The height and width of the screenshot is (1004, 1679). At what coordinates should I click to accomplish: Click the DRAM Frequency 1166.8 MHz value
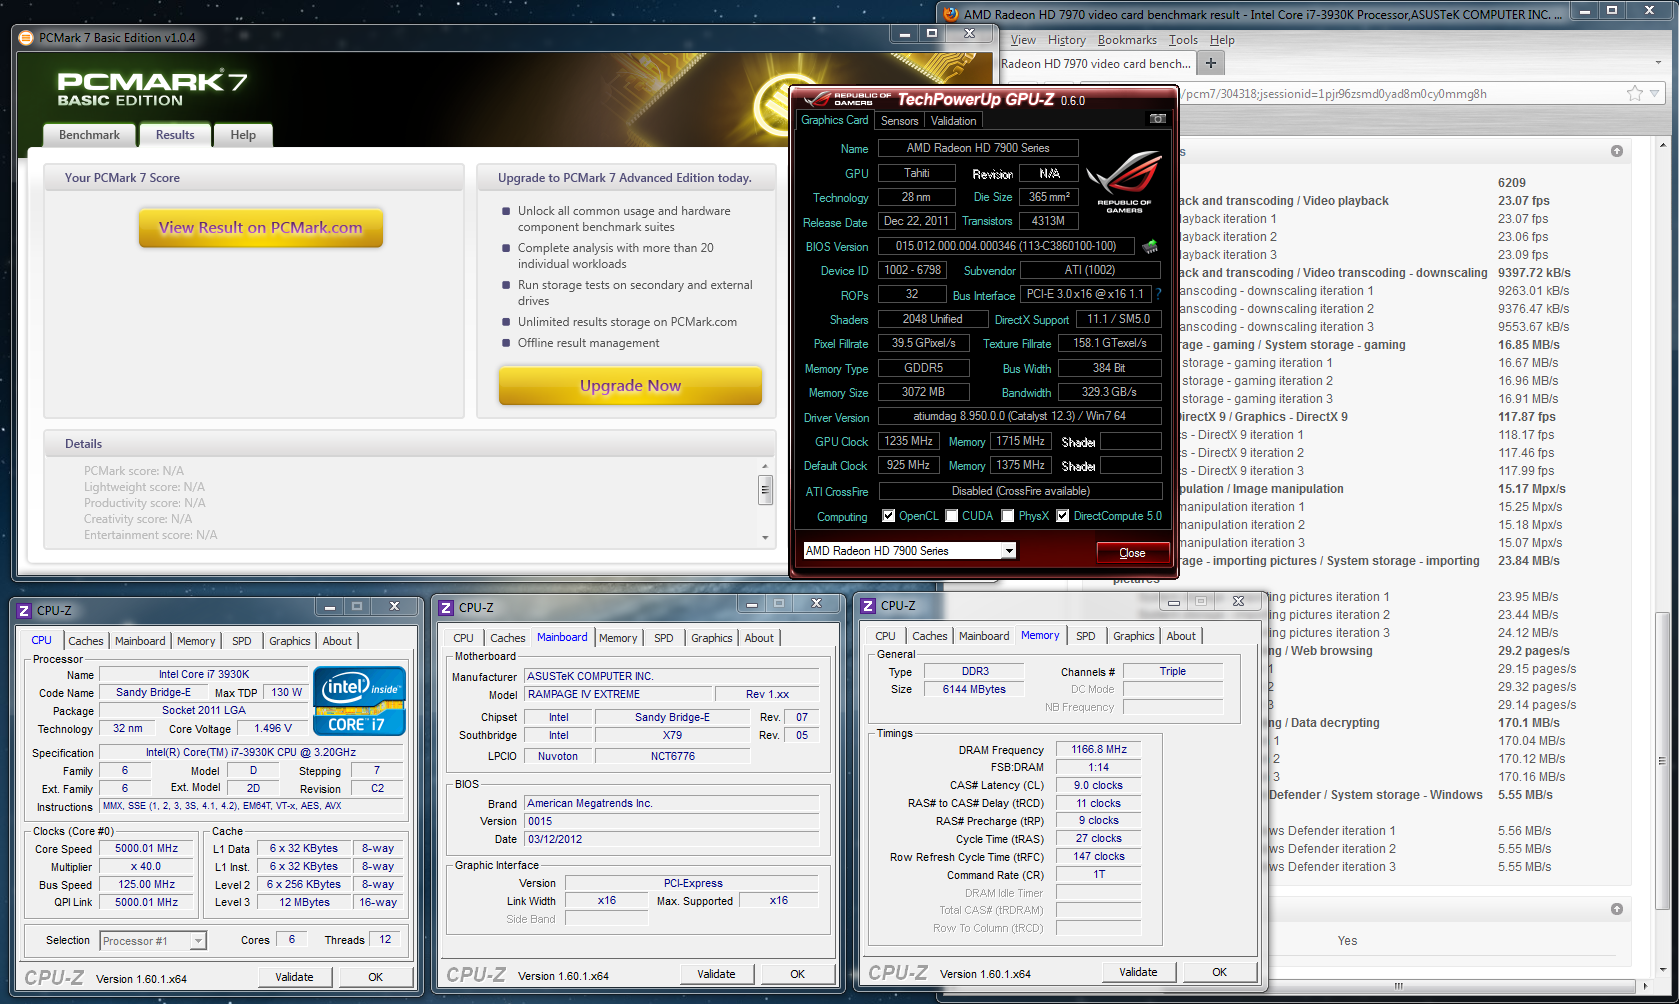pyautogui.click(x=1099, y=749)
